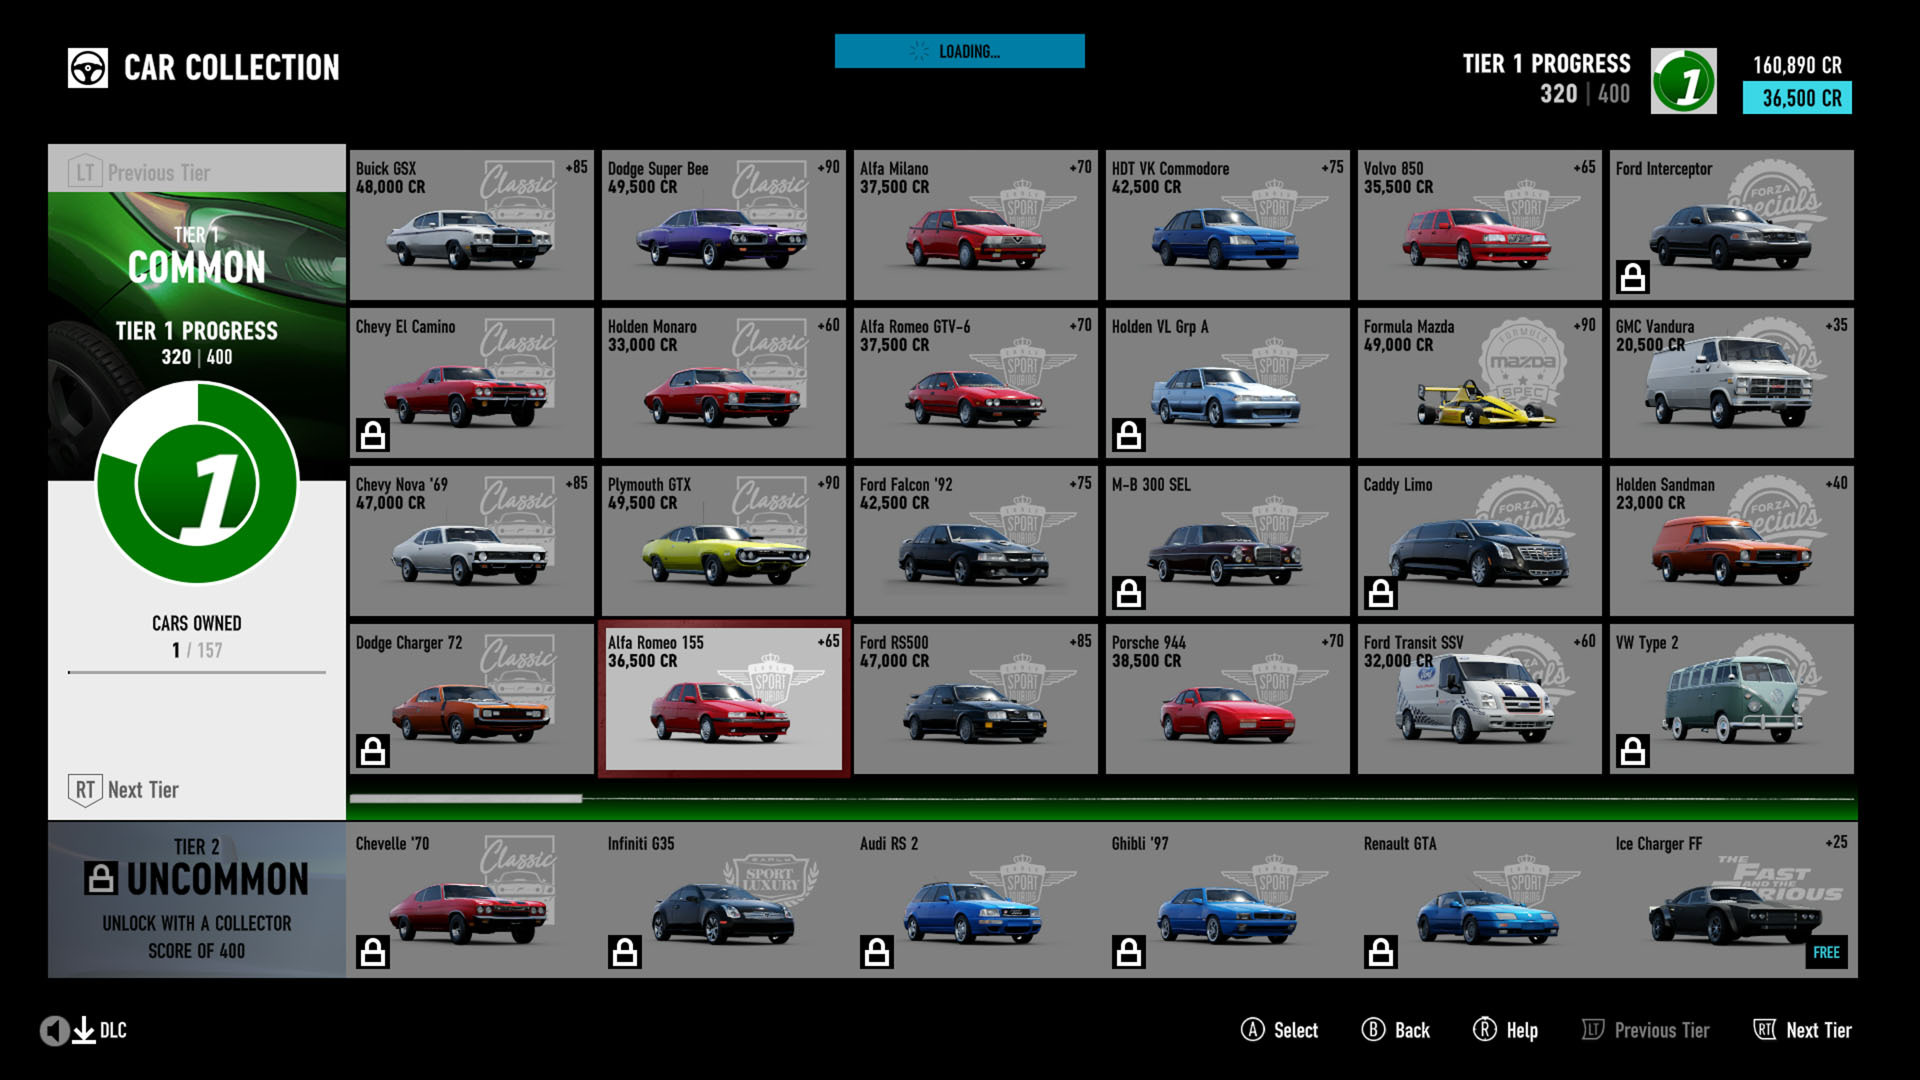Click the RT icon next to Next Tier in sidebar
Image resolution: width=1920 pixels, height=1080 pixels.
pyautogui.click(x=85, y=790)
